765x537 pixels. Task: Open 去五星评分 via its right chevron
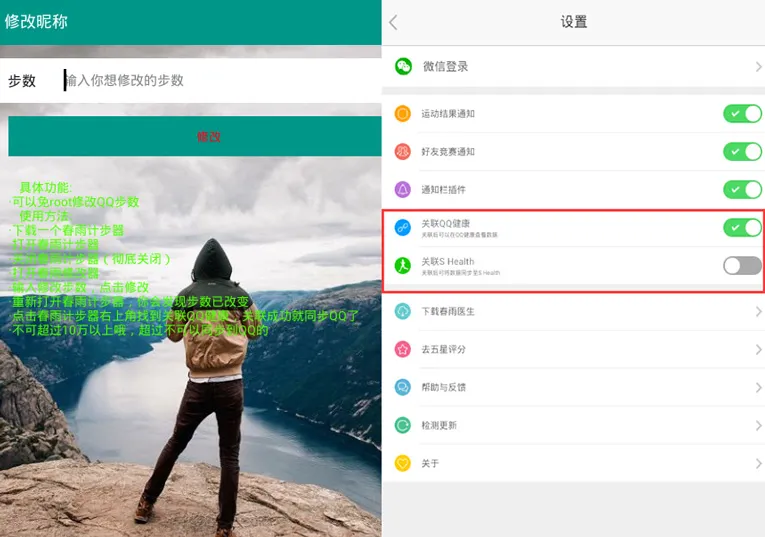(758, 350)
